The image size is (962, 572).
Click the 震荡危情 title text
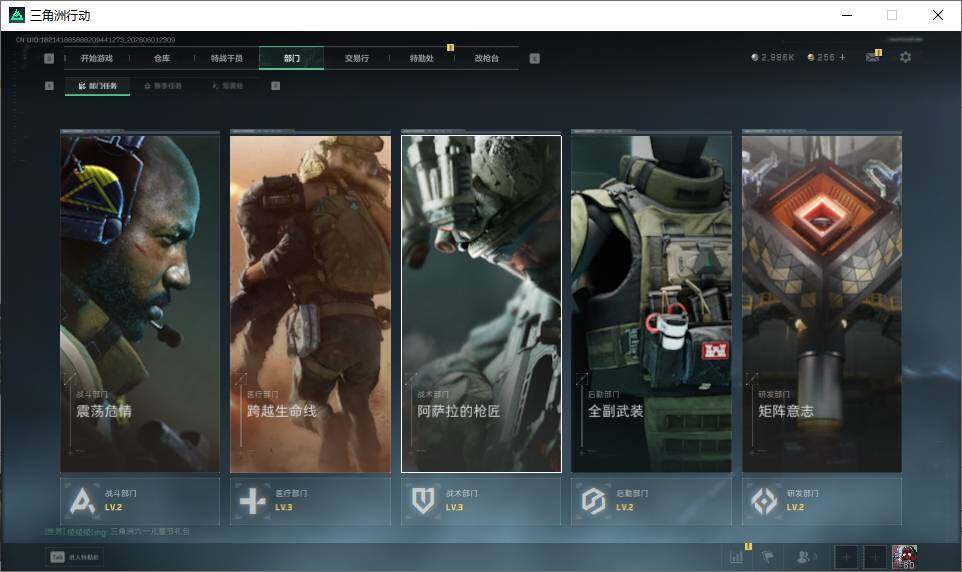click(104, 411)
